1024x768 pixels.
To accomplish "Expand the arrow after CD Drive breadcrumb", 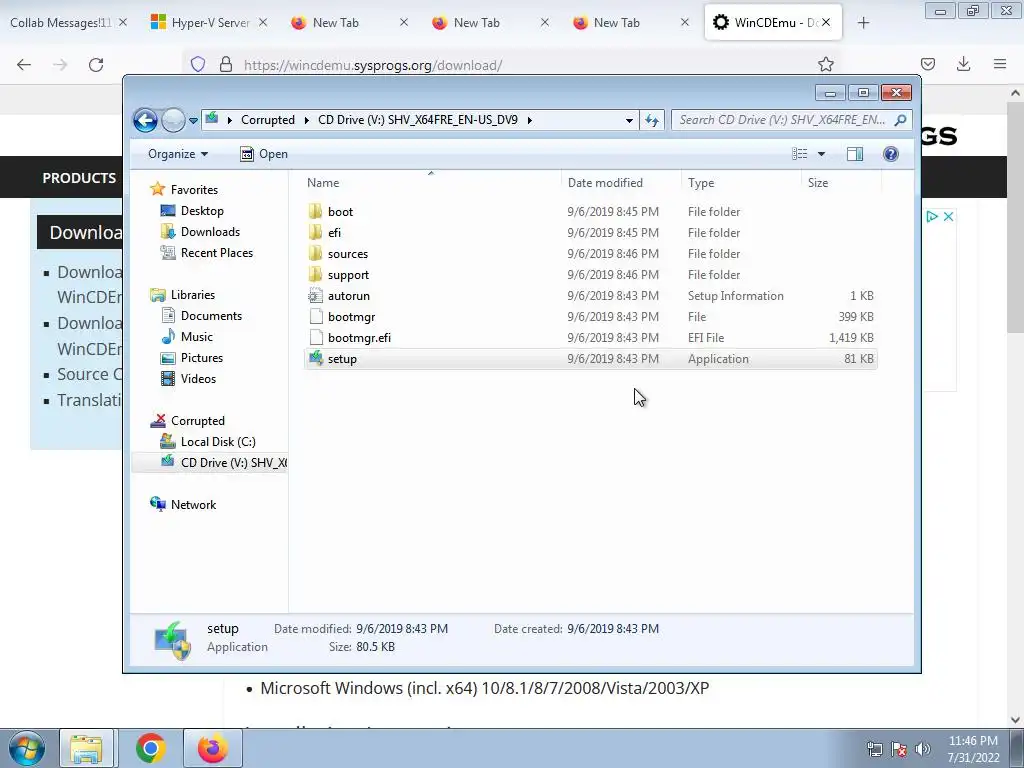I will click(x=530, y=120).
